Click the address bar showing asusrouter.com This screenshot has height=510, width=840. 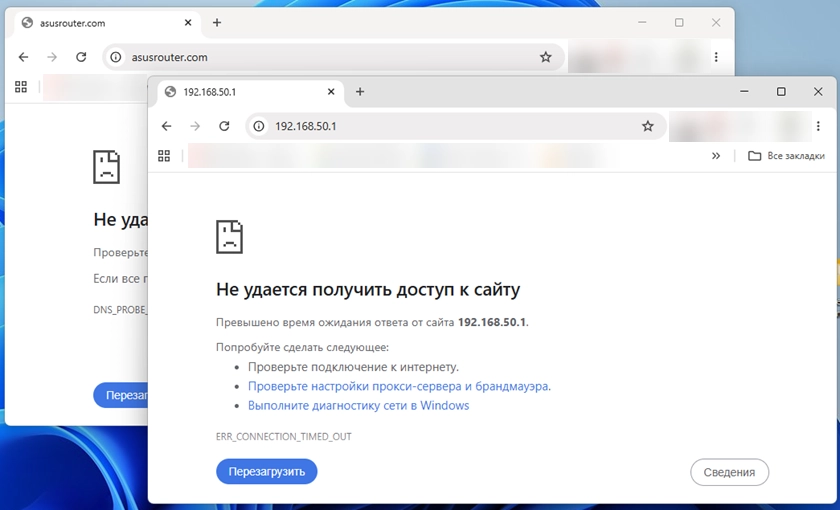[x=333, y=57]
